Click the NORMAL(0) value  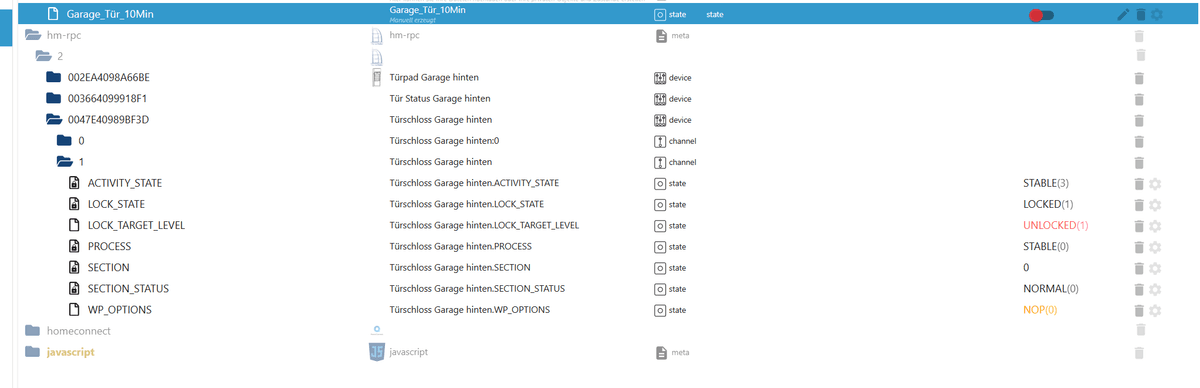pyautogui.click(x=1050, y=289)
